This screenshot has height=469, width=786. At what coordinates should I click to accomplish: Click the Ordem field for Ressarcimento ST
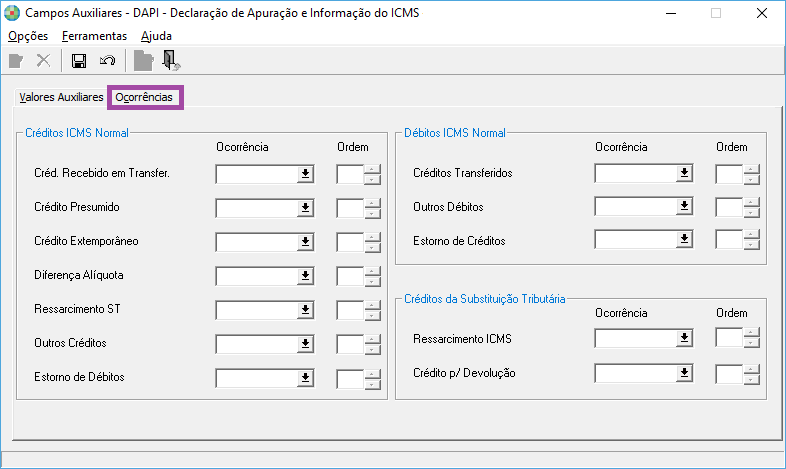(349, 310)
